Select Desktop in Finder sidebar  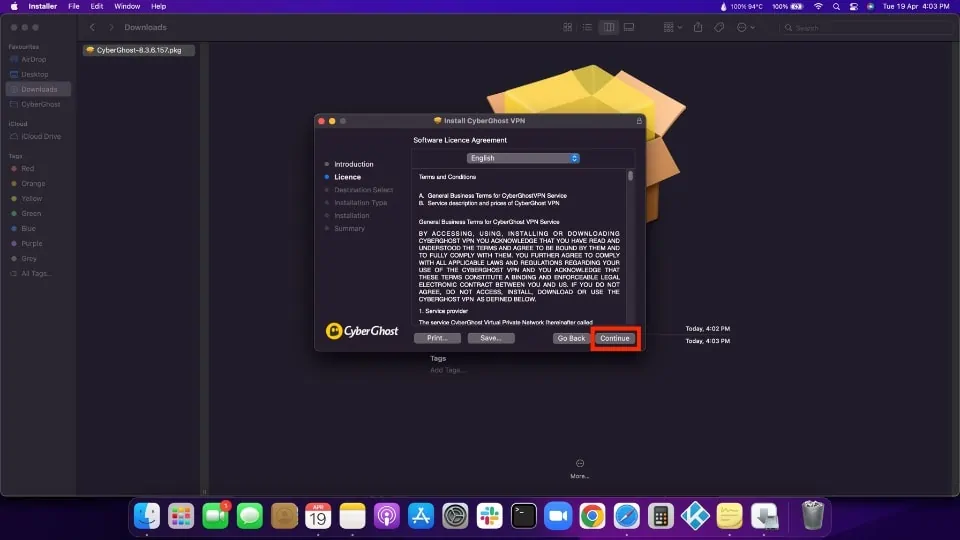34,74
